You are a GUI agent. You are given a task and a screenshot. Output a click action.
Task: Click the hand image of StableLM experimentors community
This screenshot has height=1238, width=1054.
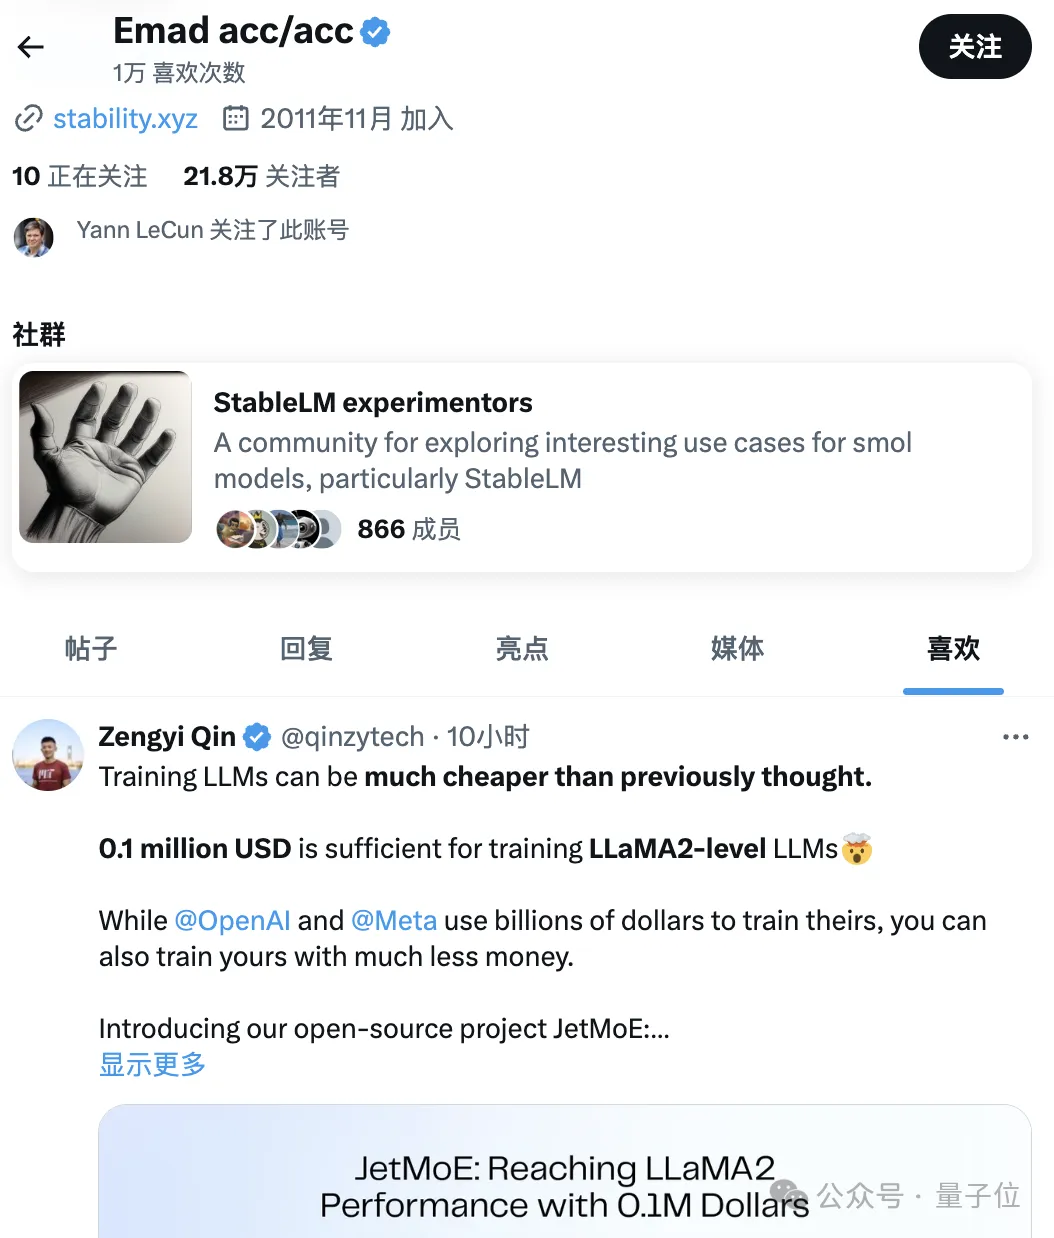[x=105, y=457]
